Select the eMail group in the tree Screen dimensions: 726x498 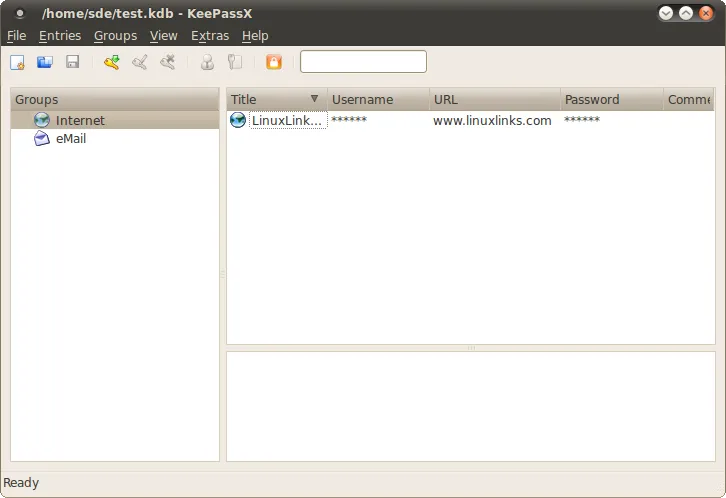click(x=70, y=139)
